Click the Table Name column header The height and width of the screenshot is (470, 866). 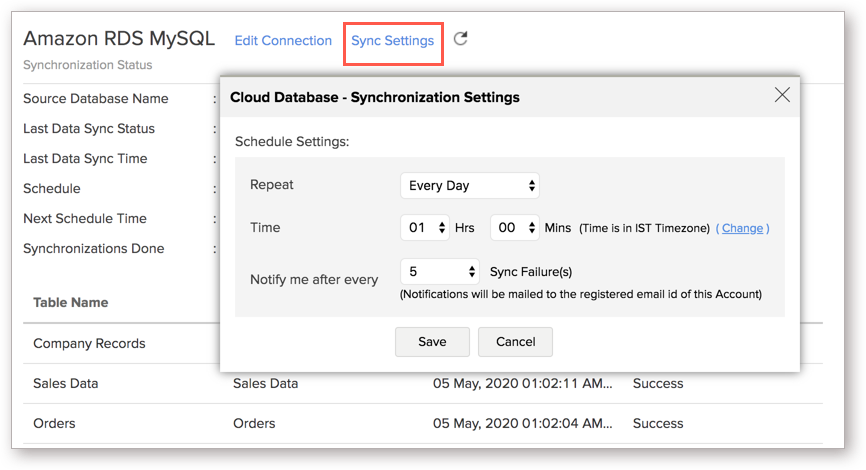coord(71,303)
